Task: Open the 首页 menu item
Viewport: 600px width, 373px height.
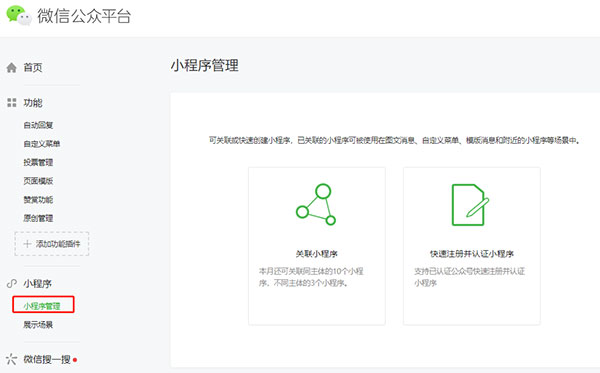Action: (33, 68)
